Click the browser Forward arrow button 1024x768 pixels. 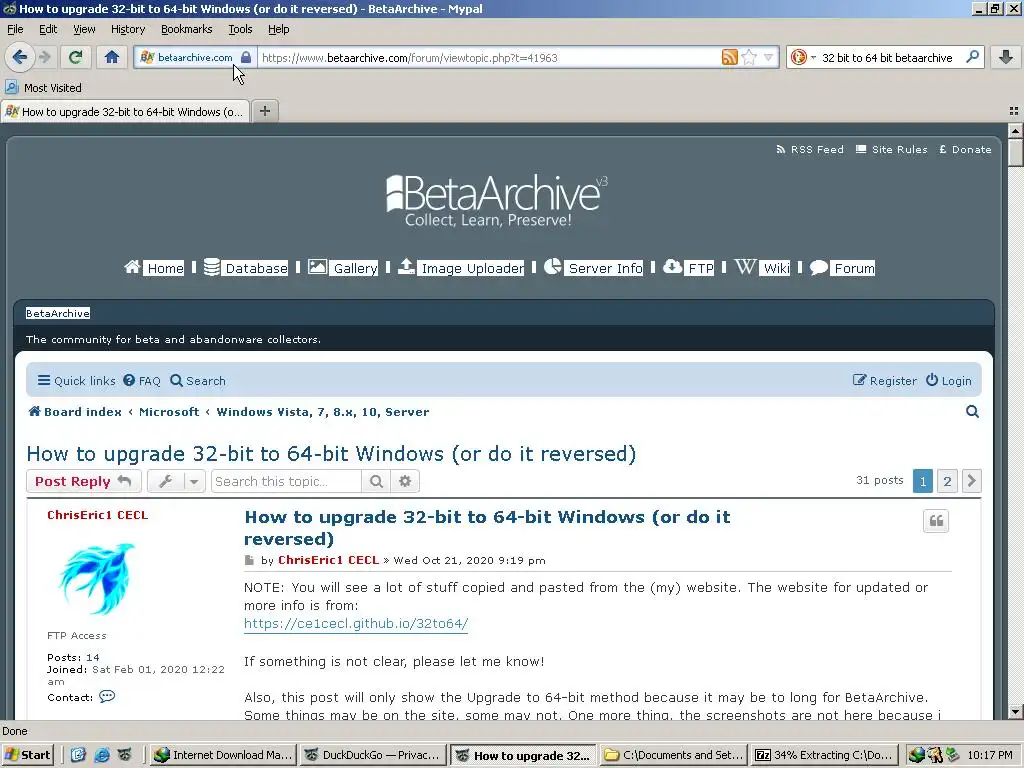(45, 57)
